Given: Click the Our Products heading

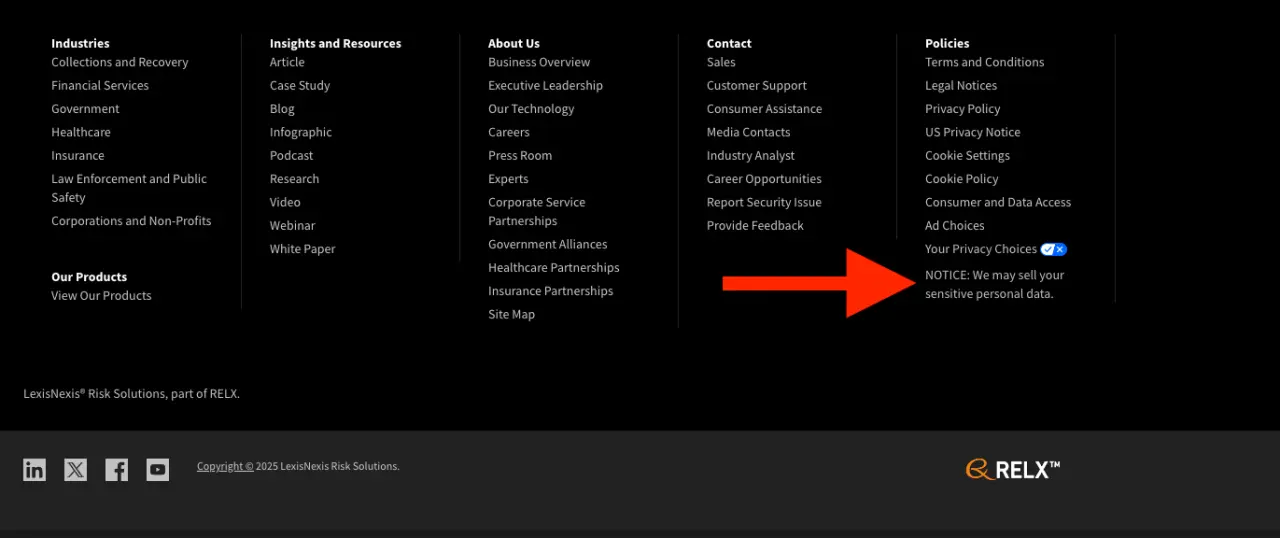Looking at the screenshot, I should (89, 277).
